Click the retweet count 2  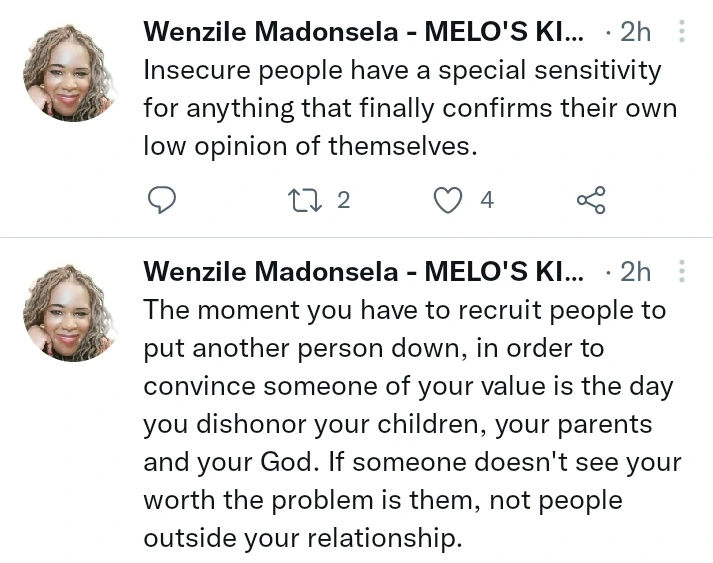tap(344, 200)
